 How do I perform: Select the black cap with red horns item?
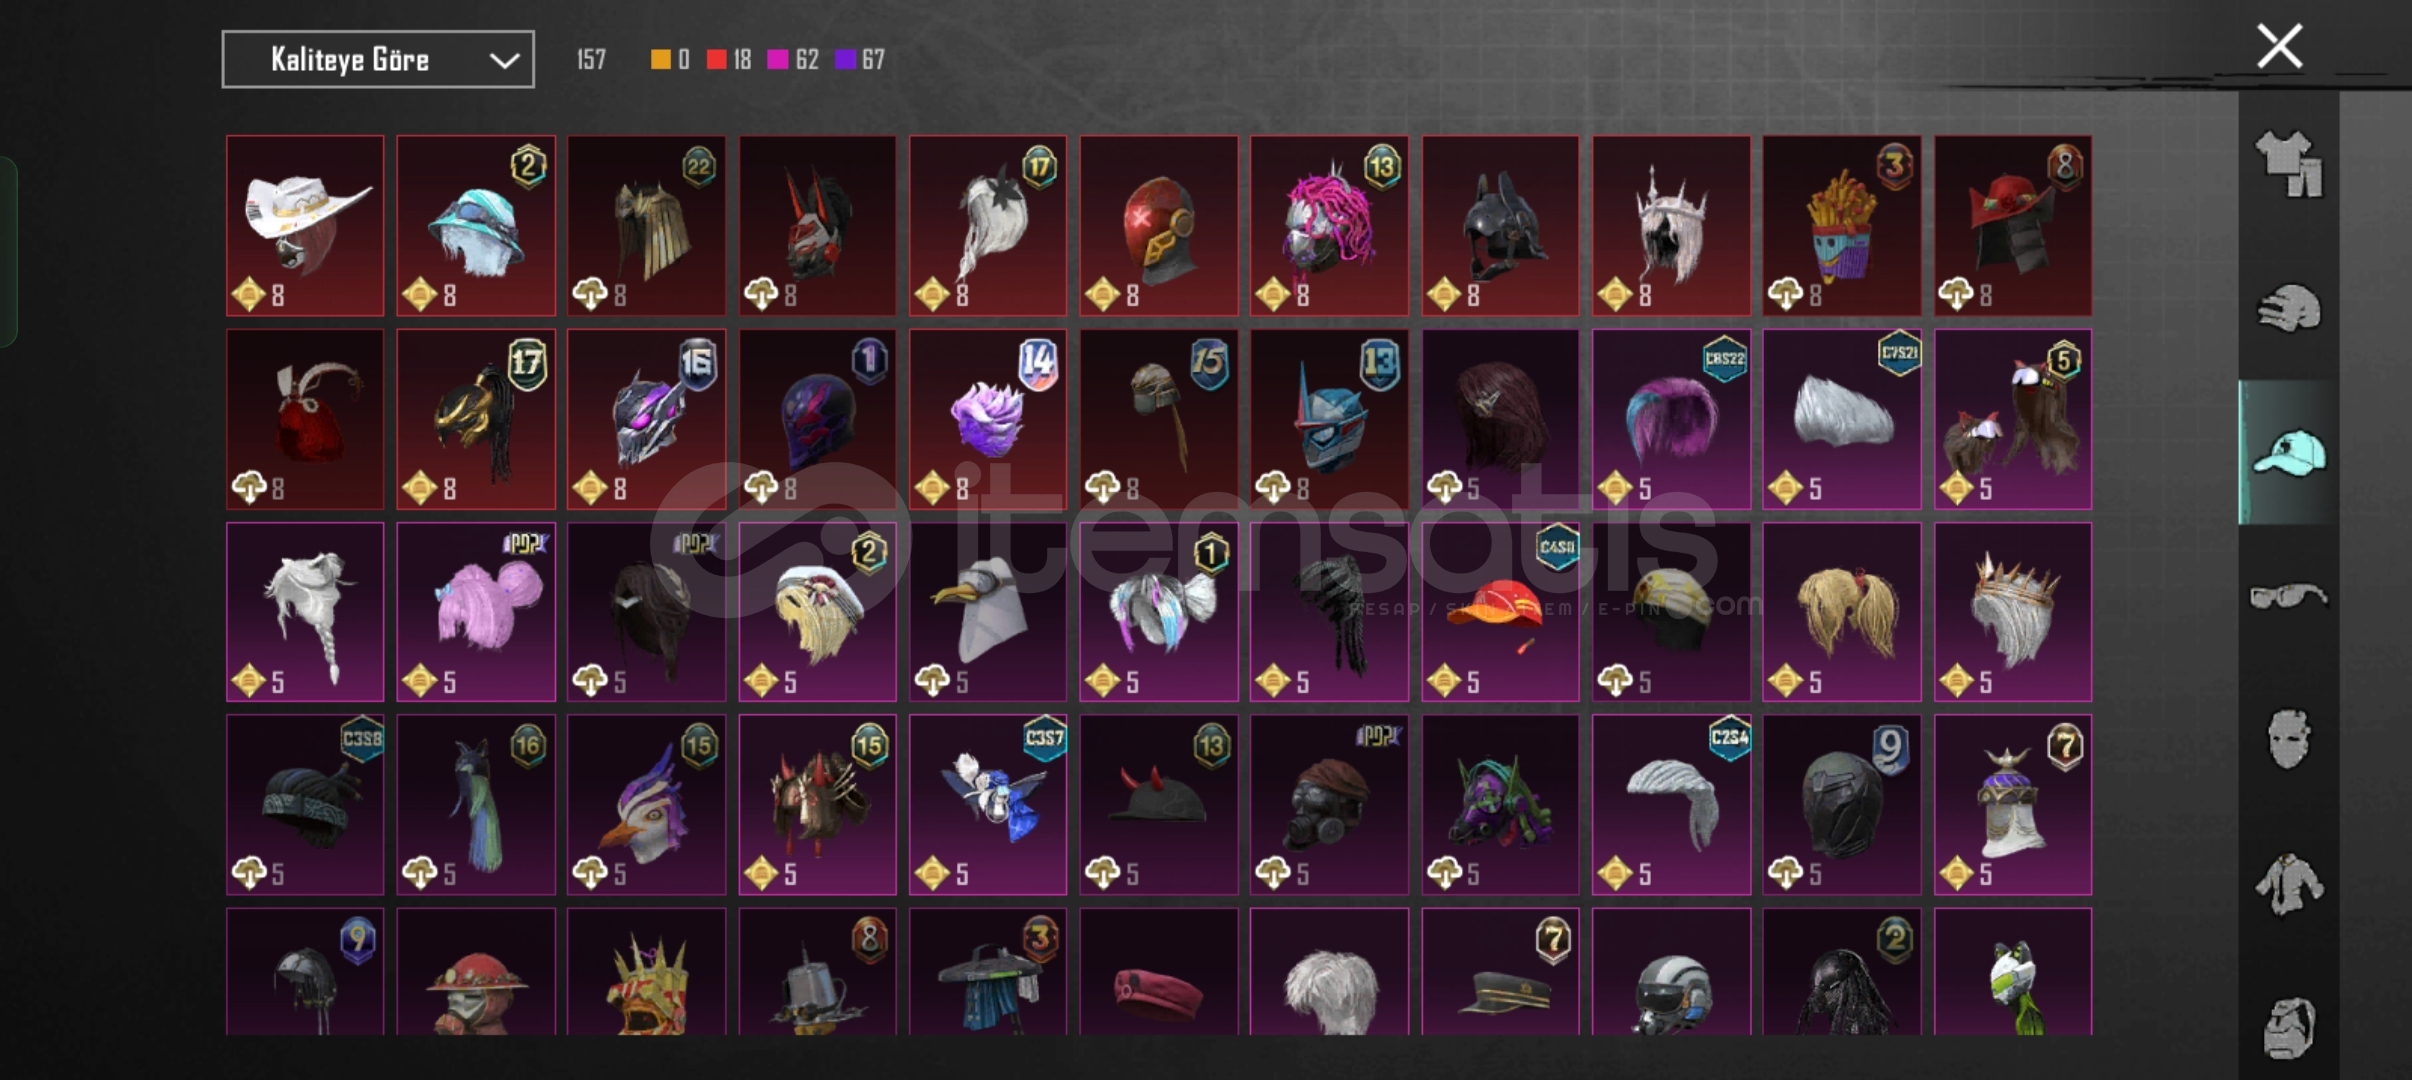point(1158,805)
